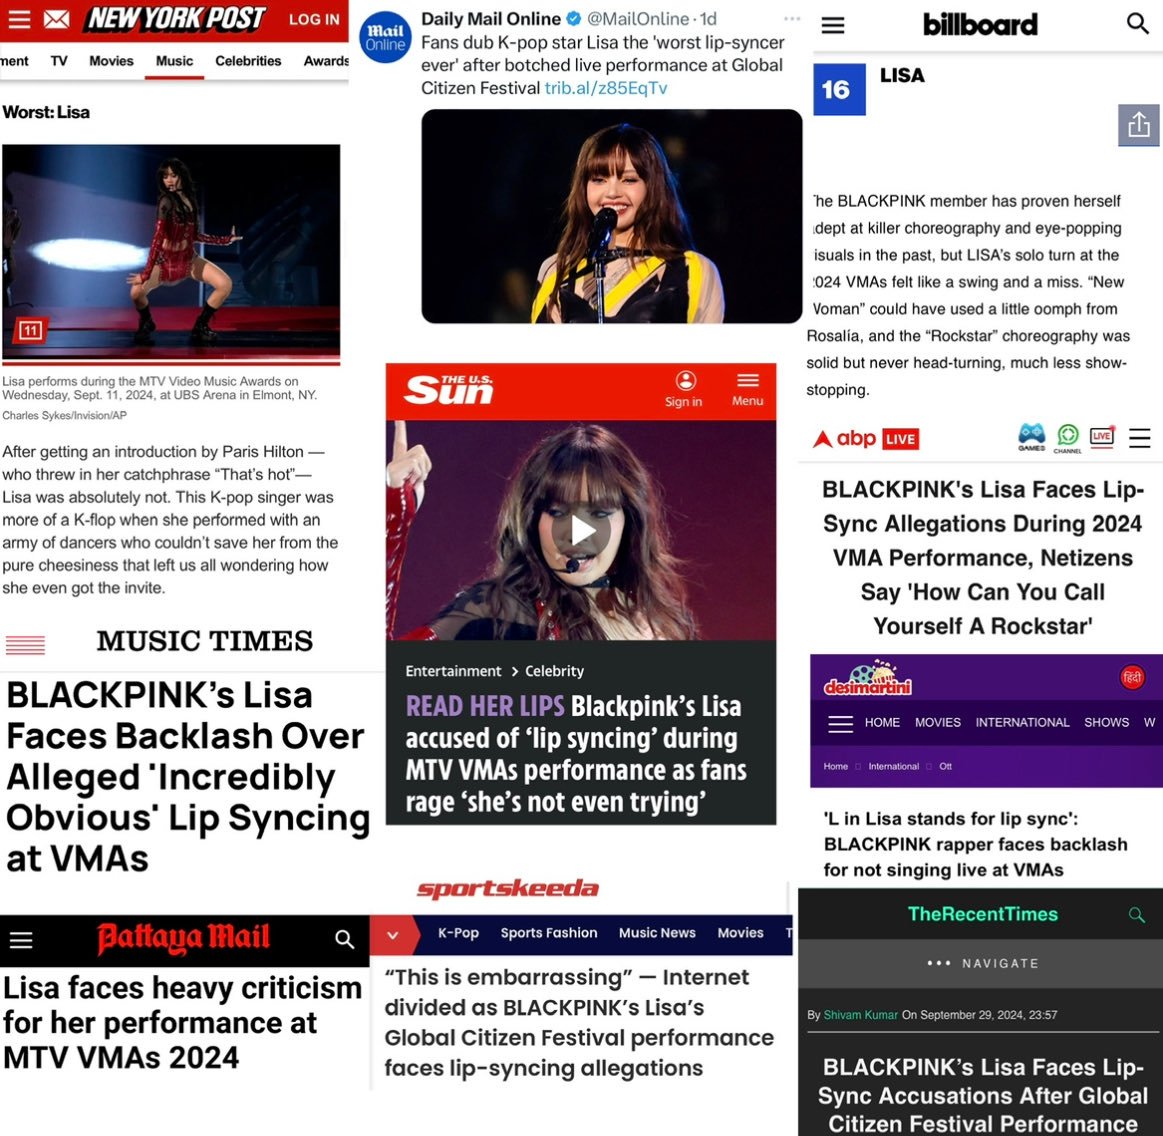The height and width of the screenshot is (1136, 1163).
Task: Open the abp Lip-Sync Allegations headline
Action: pyautogui.click(x=983, y=558)
